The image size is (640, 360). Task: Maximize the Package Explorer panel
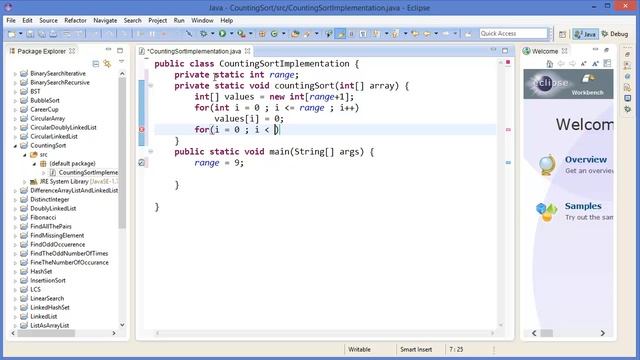coord(120,51)
